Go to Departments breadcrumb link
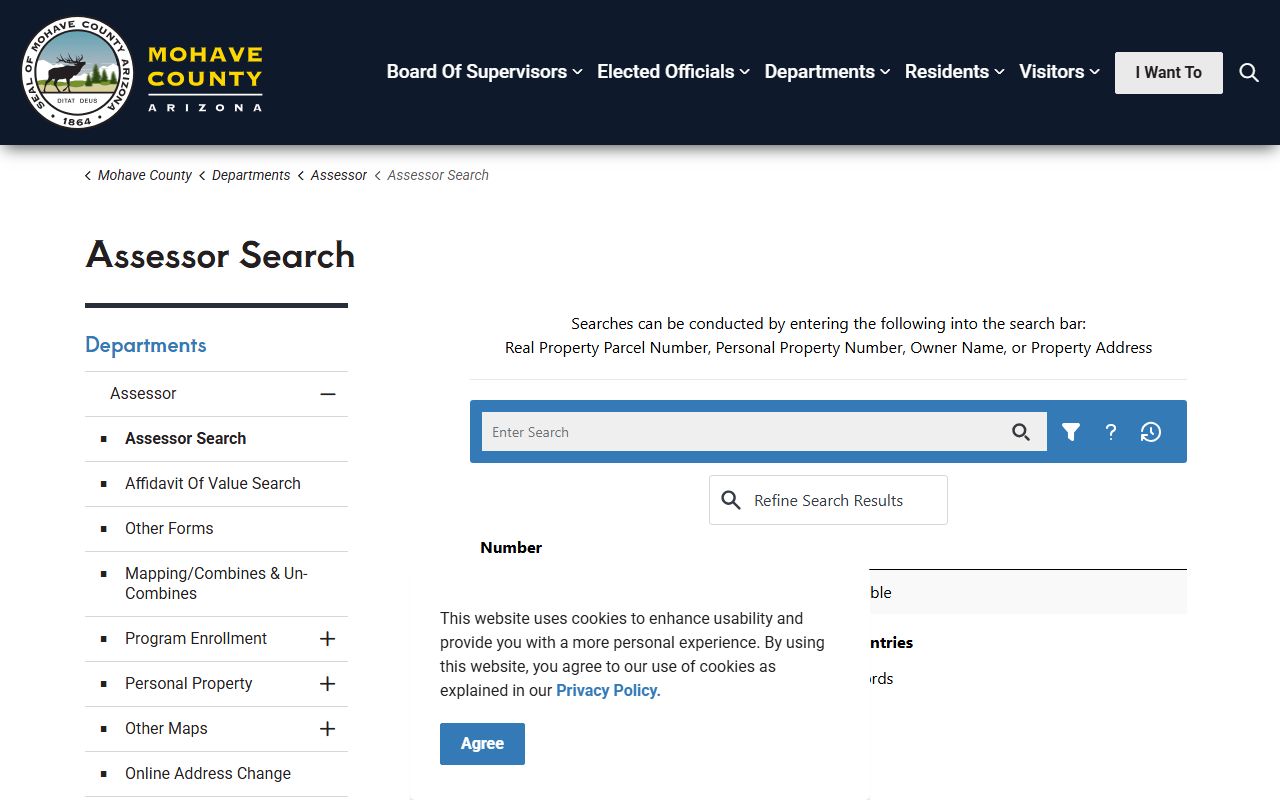This screenshot has width=1280, height=800. [251, 175]
